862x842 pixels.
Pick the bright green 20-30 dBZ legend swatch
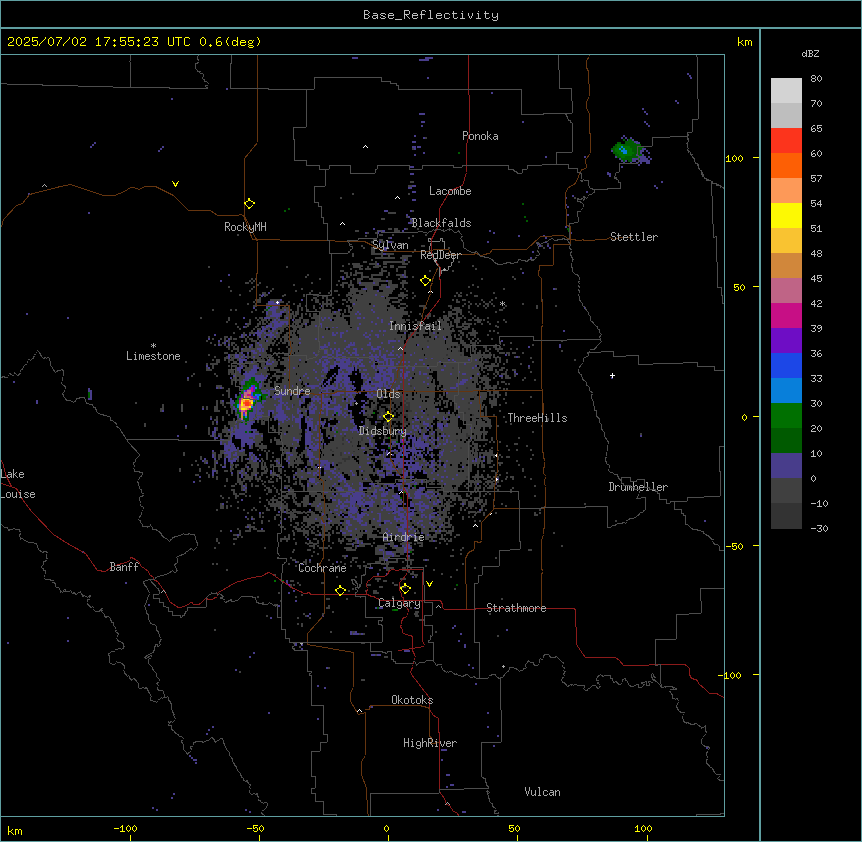[786, 416]
